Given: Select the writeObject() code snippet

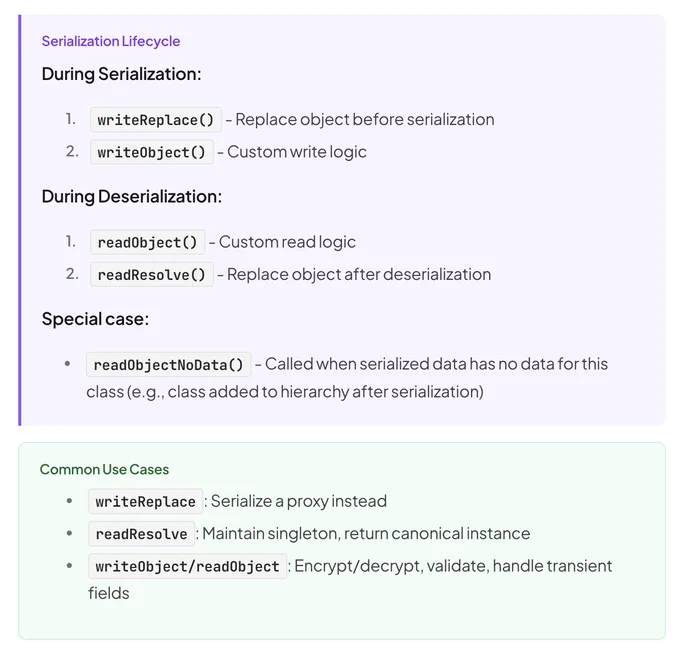Looking at the screenshot, I should [152, 152].
